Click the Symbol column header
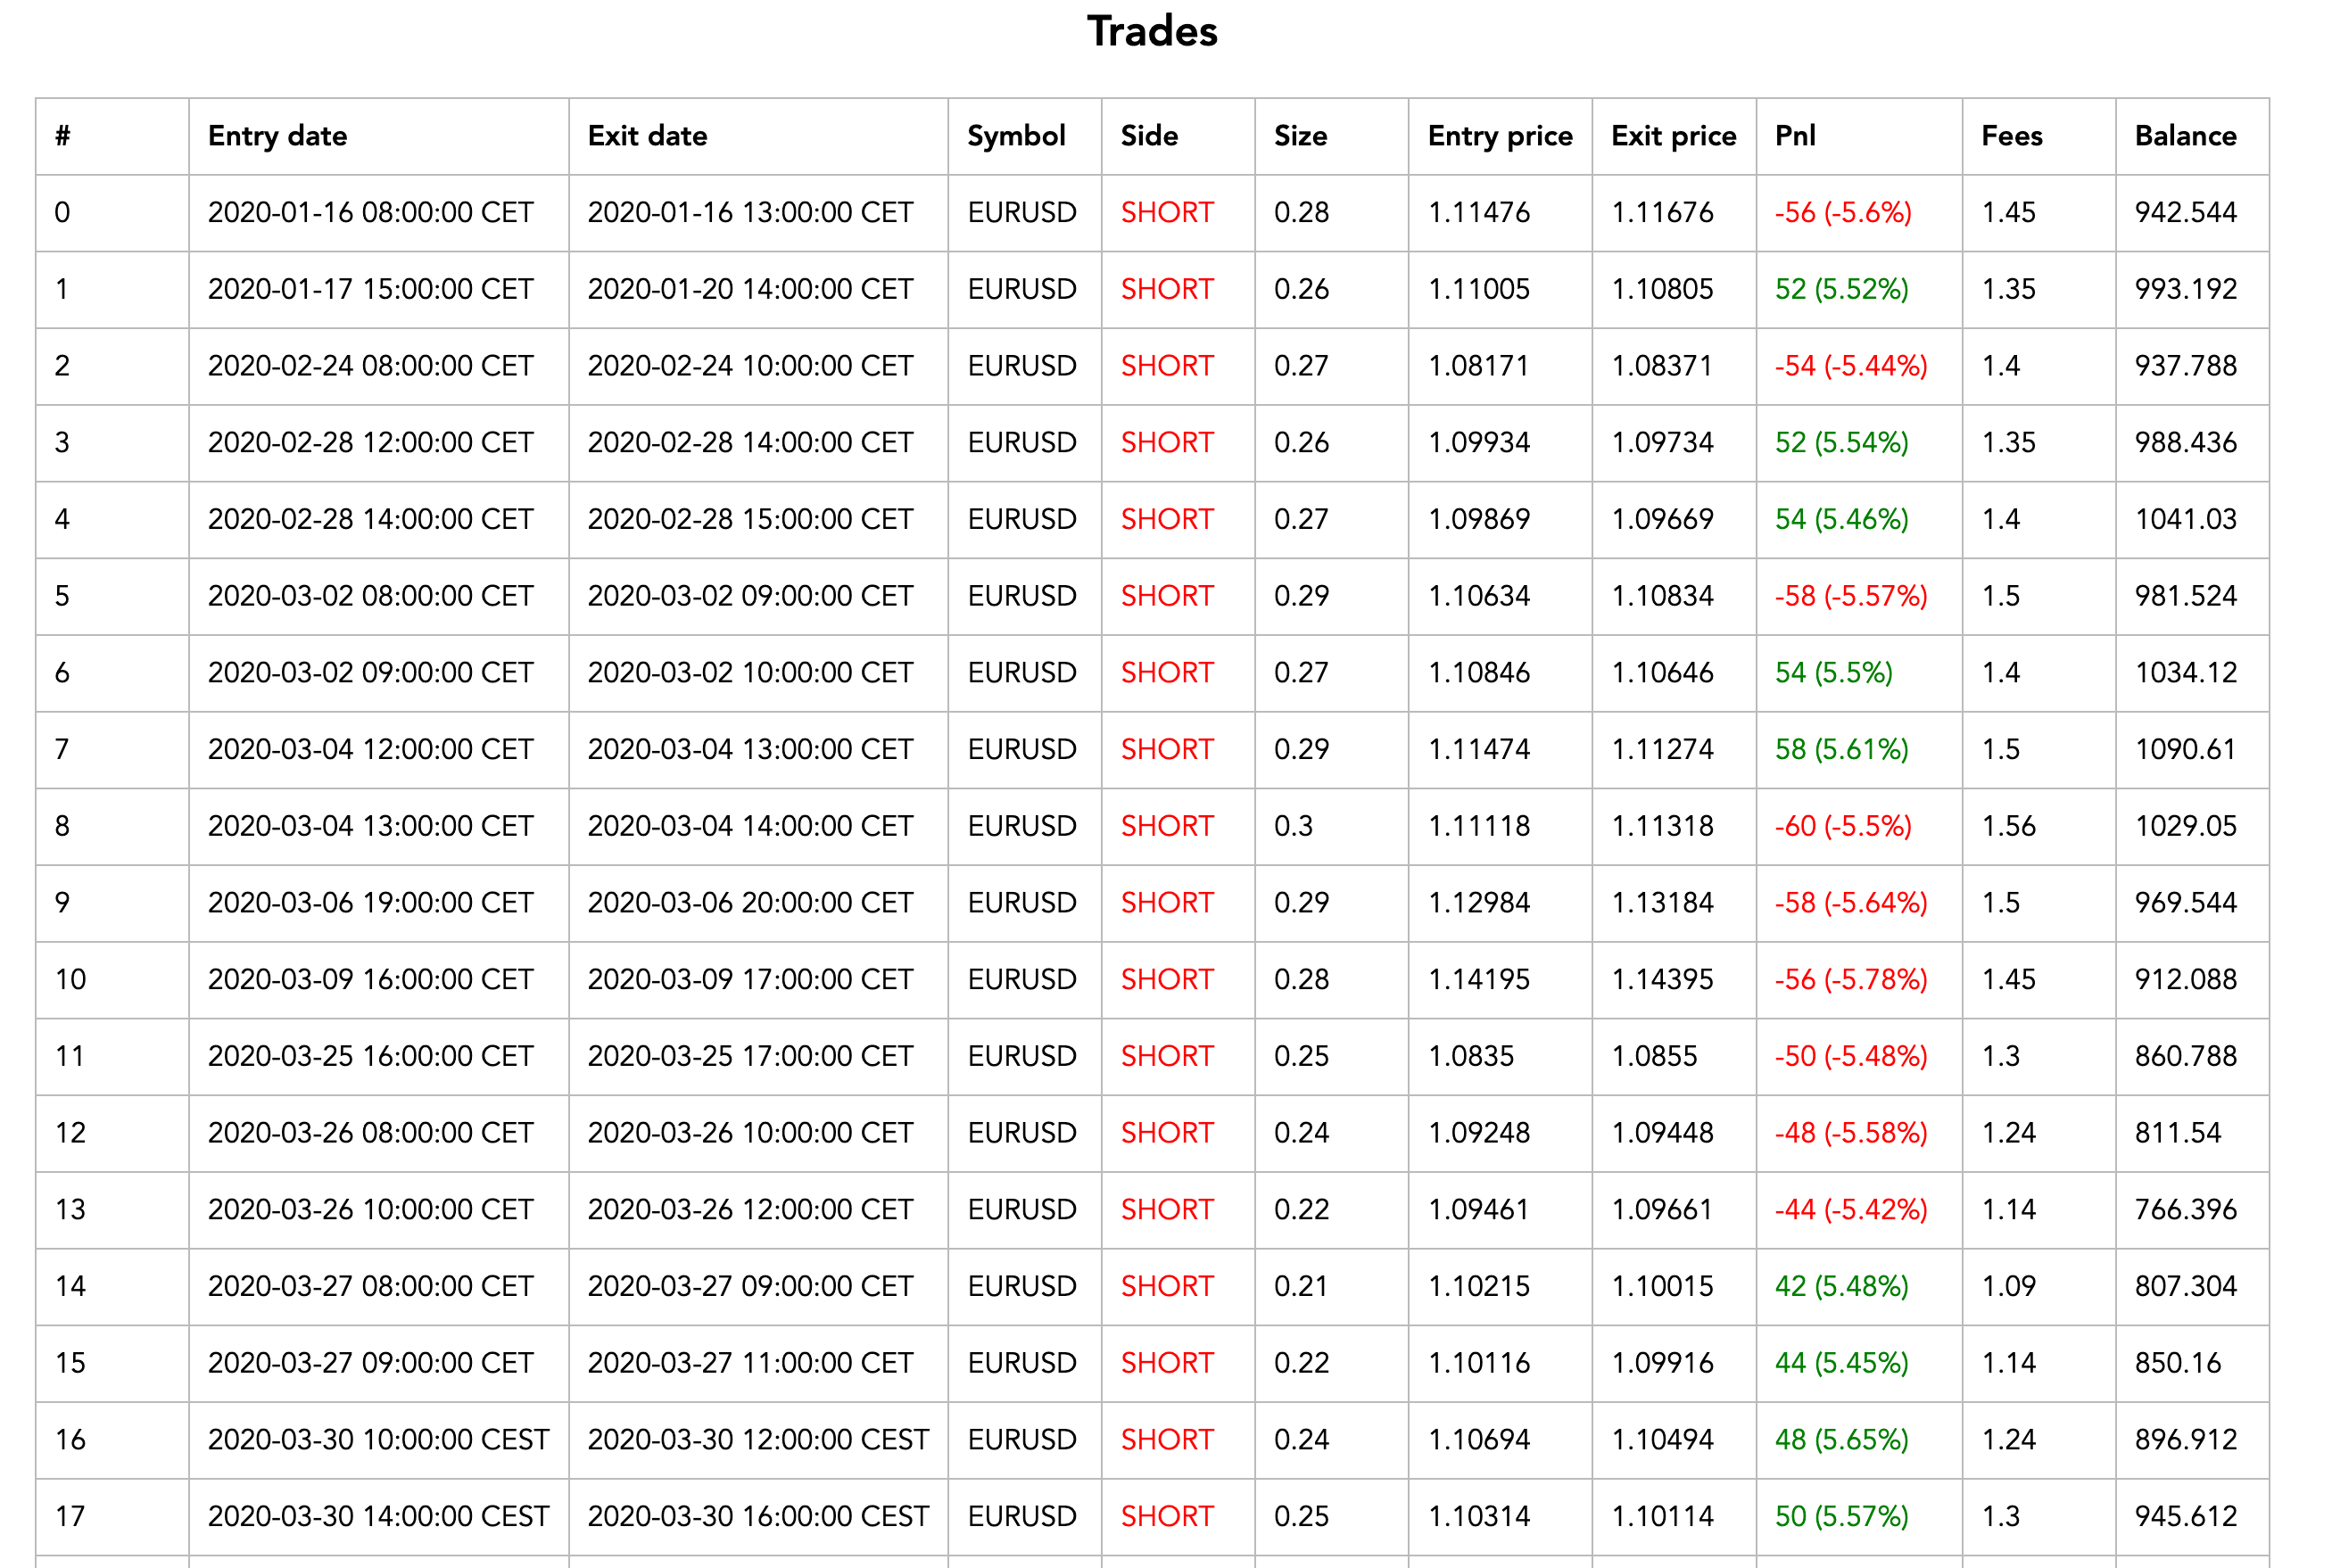 pos(1016,136)
